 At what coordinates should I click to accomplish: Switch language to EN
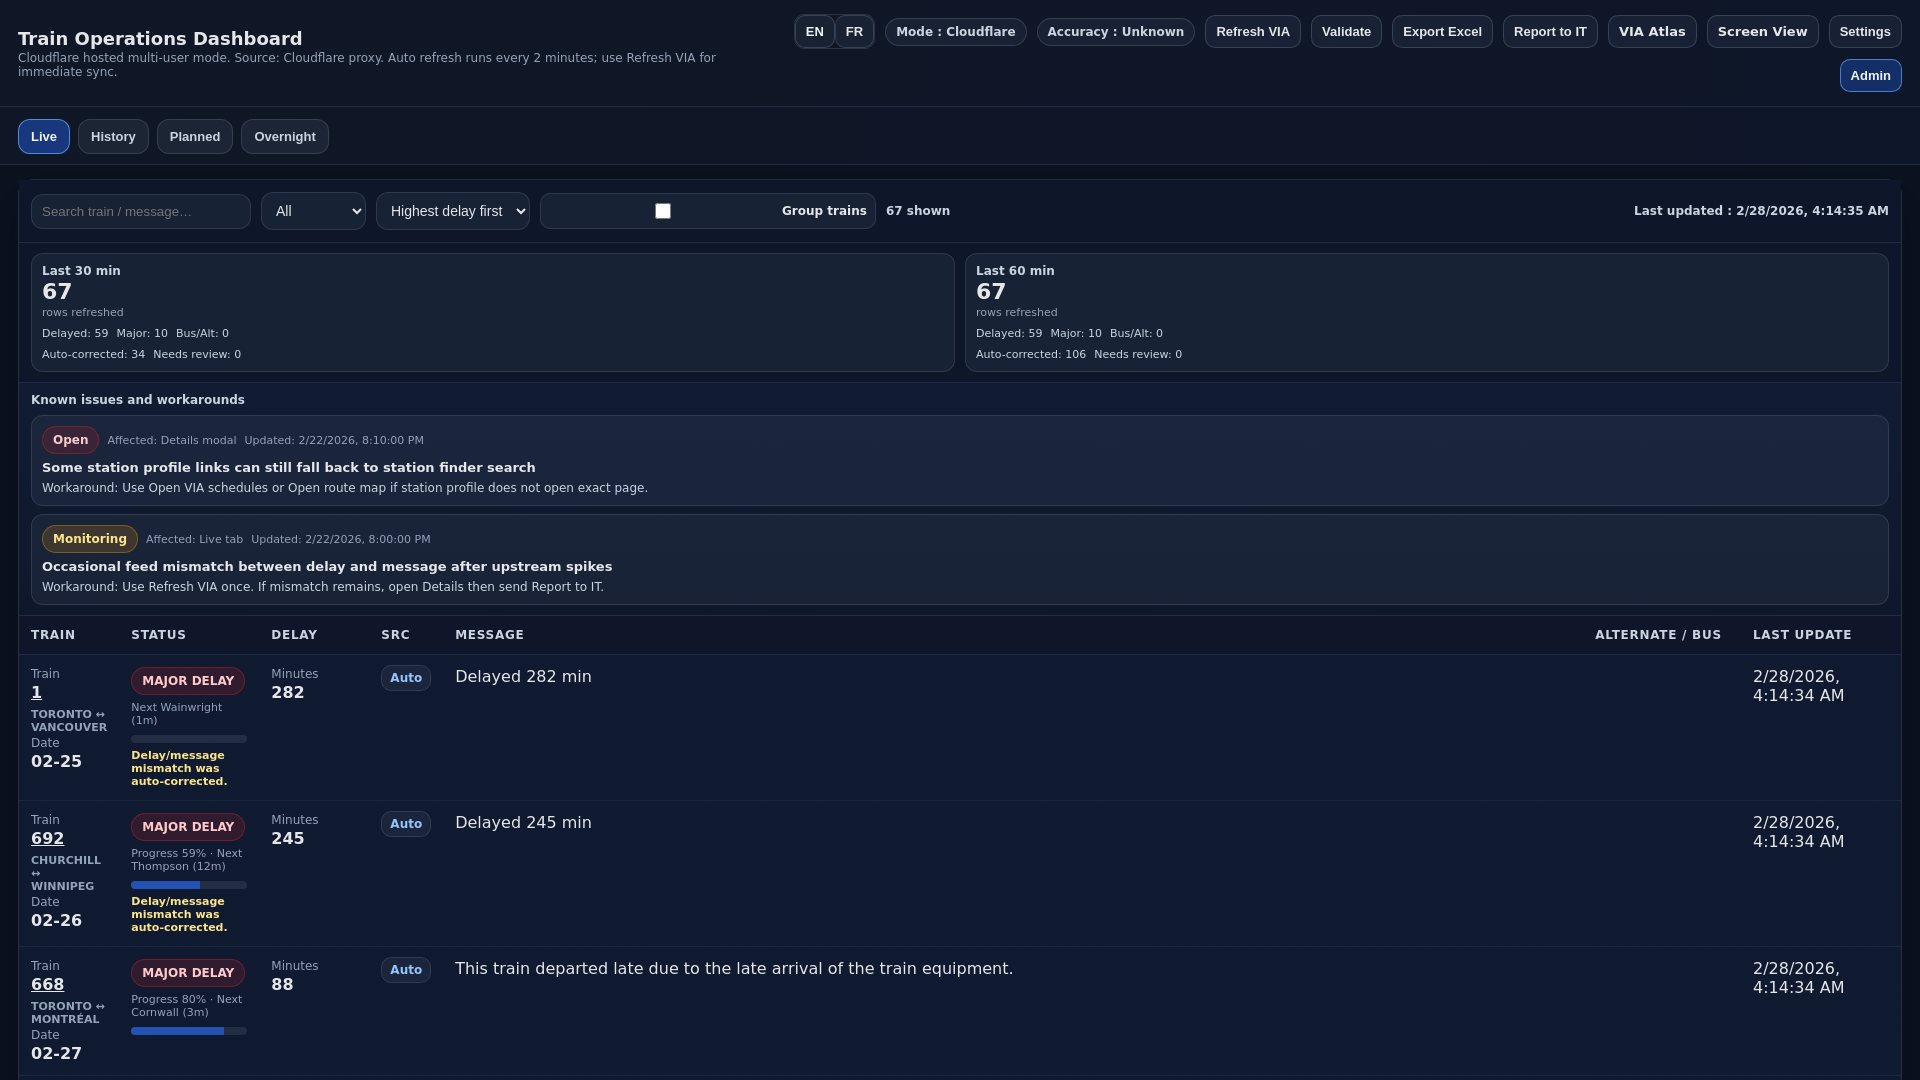[815, 32]
